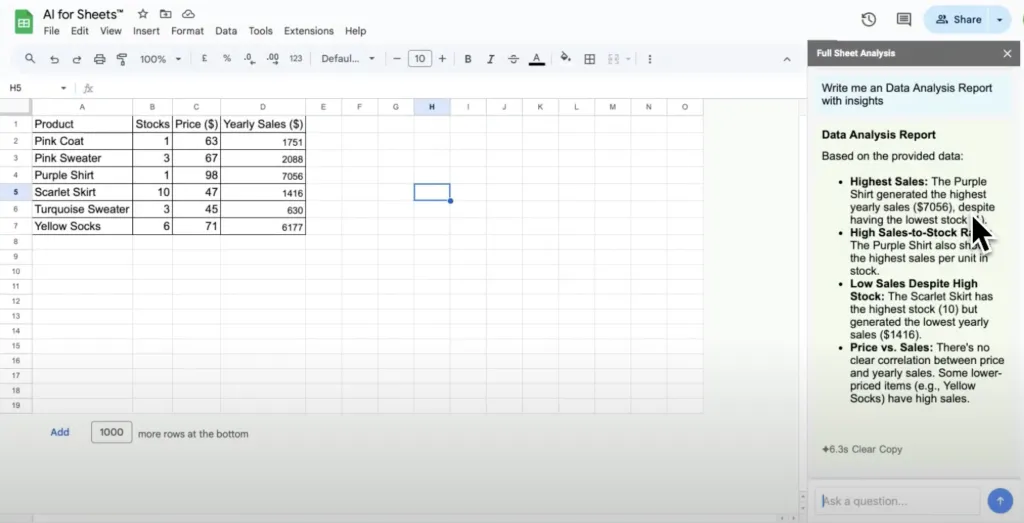1024x523 pixels.
Task: Open the comments icon beside Share
Action: click(904, 19)
